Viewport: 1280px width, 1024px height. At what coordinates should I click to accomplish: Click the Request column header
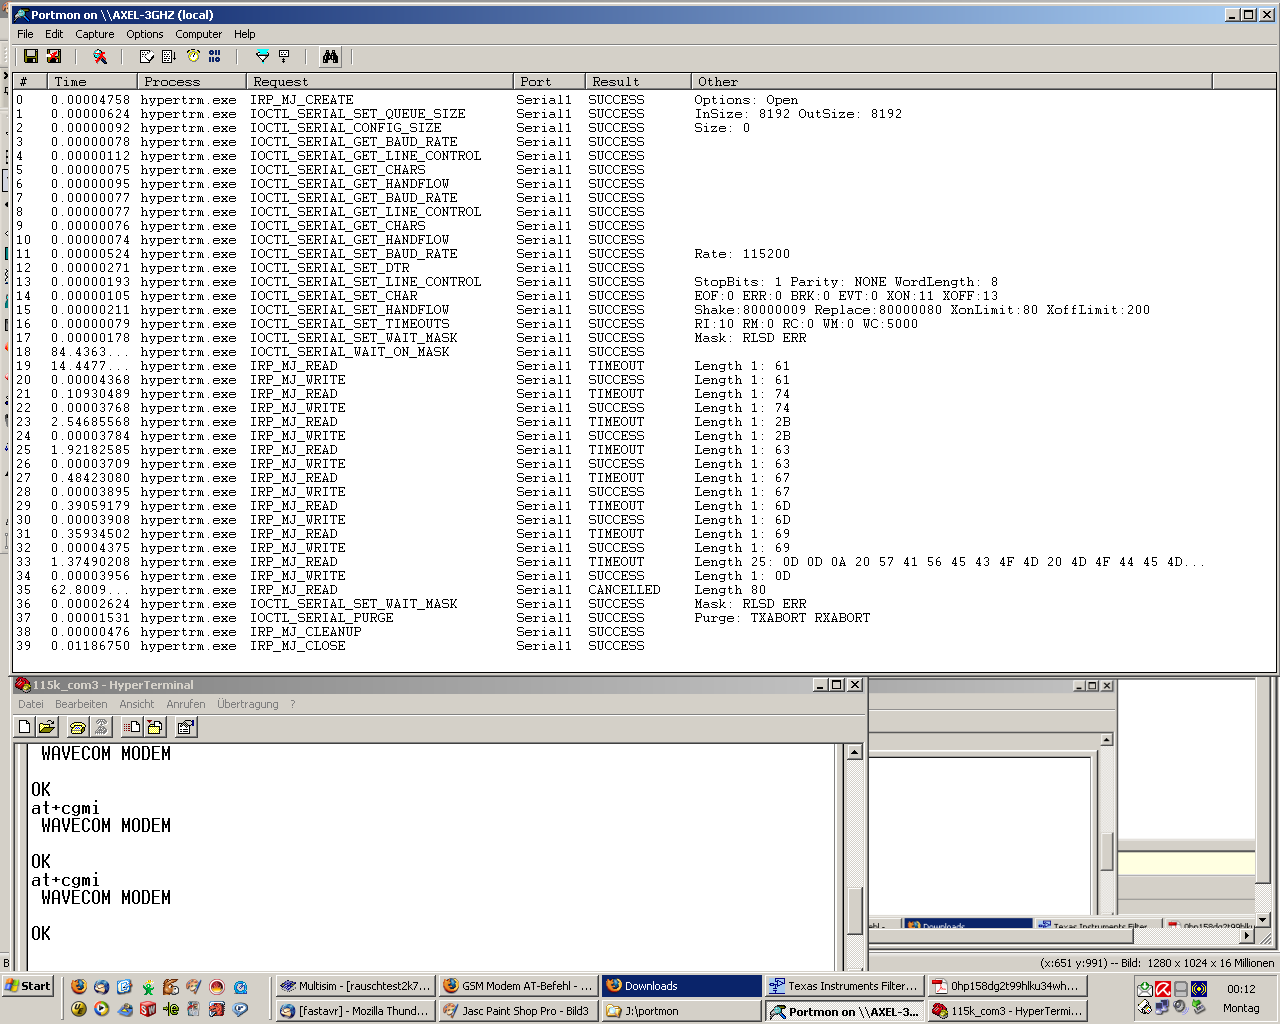pyautogui.click(x=379, y=81)
